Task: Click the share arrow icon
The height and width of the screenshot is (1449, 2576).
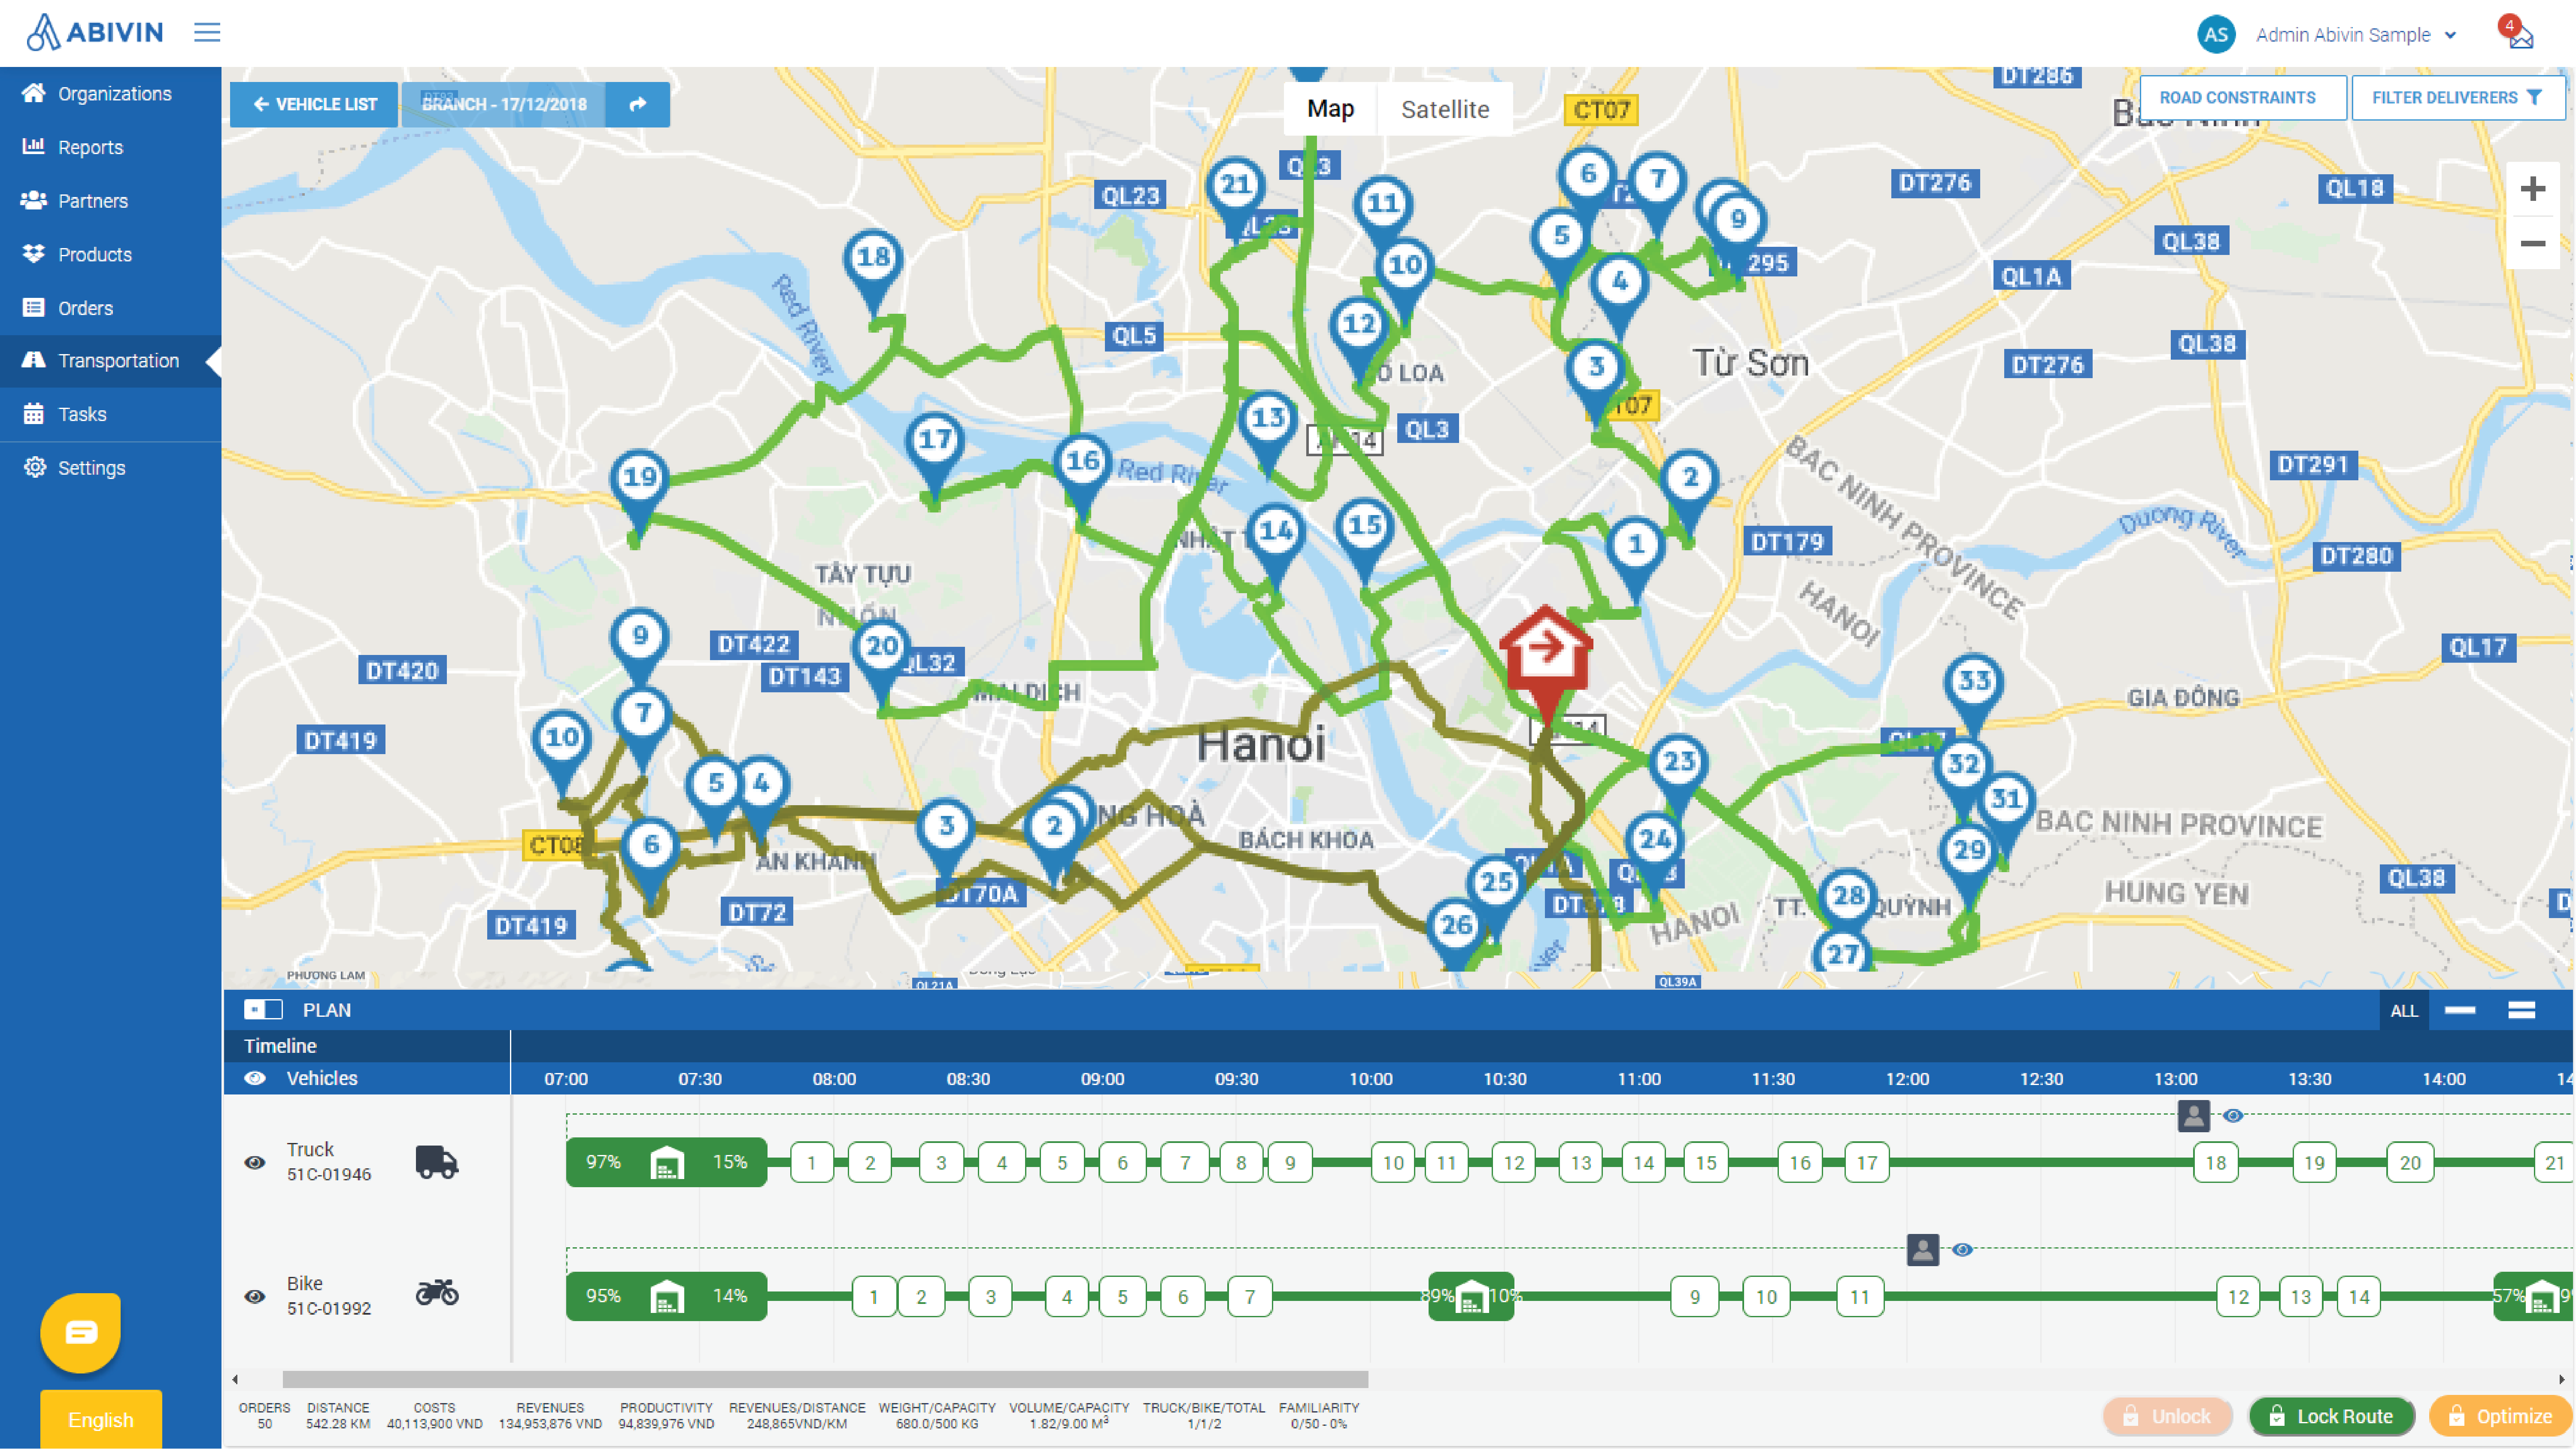Action: (638, 104)
